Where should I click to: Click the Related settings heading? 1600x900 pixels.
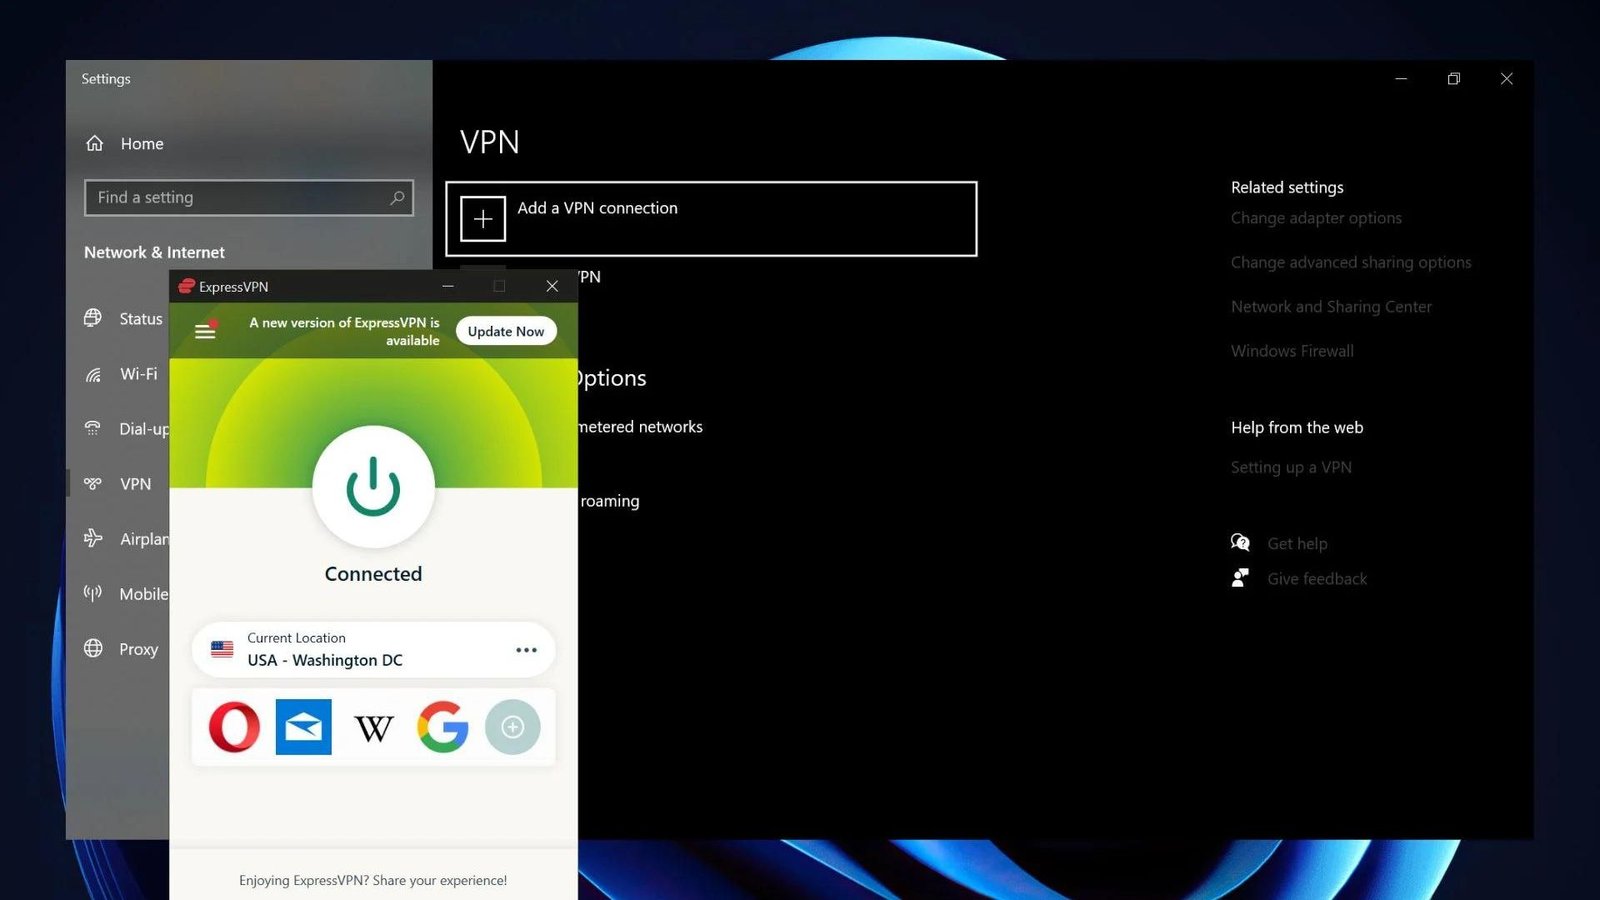tap(1287, 187)
